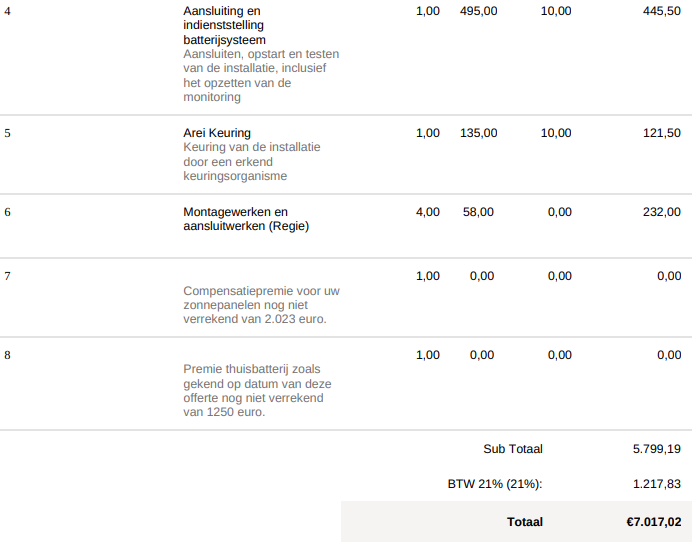Select the total amount €7.017,02

(x=653, y=522)
